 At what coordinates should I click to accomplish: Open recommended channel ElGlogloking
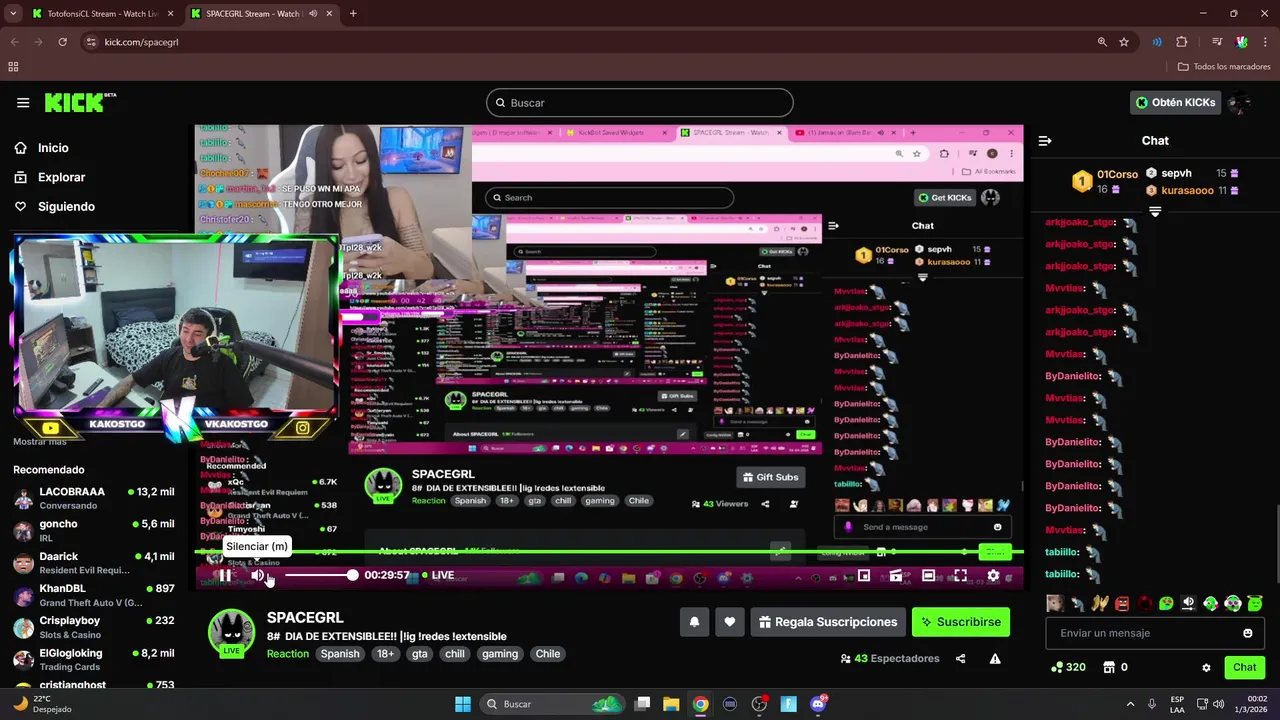[x=95, y=659]
